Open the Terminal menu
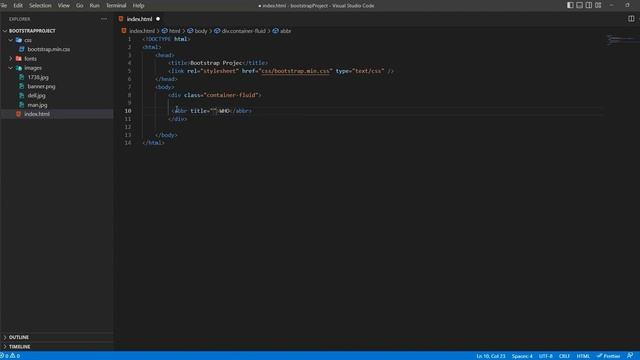640x360 pixels. (x=116, y=6)
